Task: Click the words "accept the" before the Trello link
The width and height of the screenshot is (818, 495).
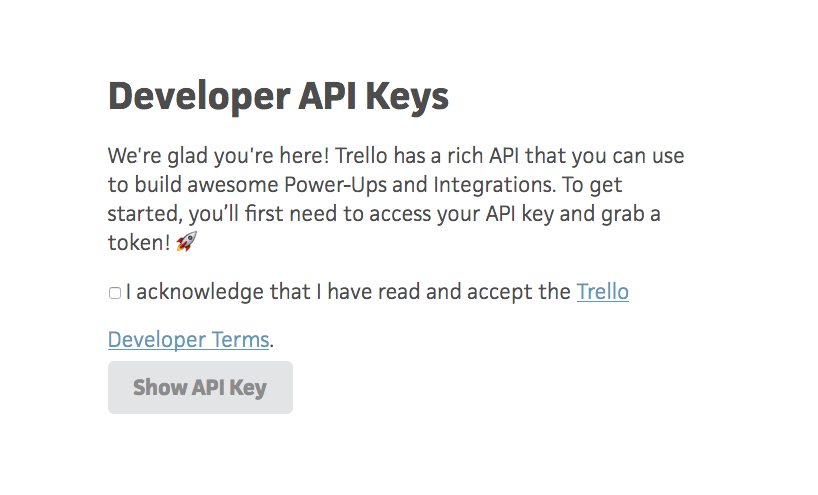Action: tap(519, 292)
